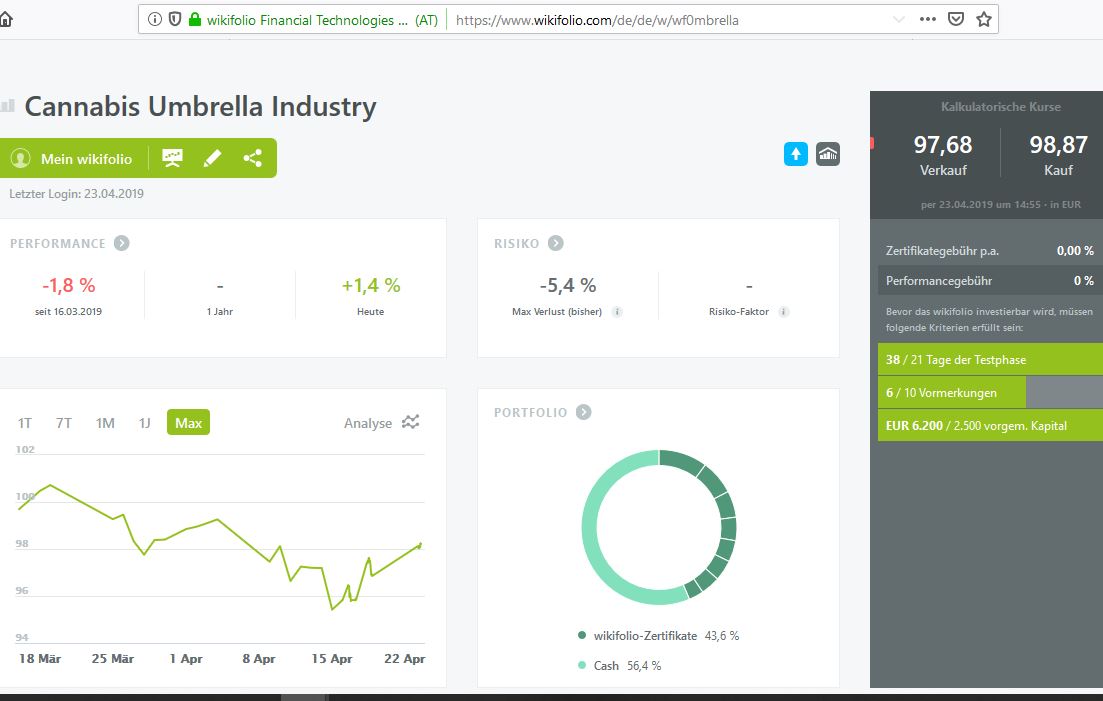Open the address bar history dropdown
Screen dimensions: 1103x701
[x=898, y=19]
